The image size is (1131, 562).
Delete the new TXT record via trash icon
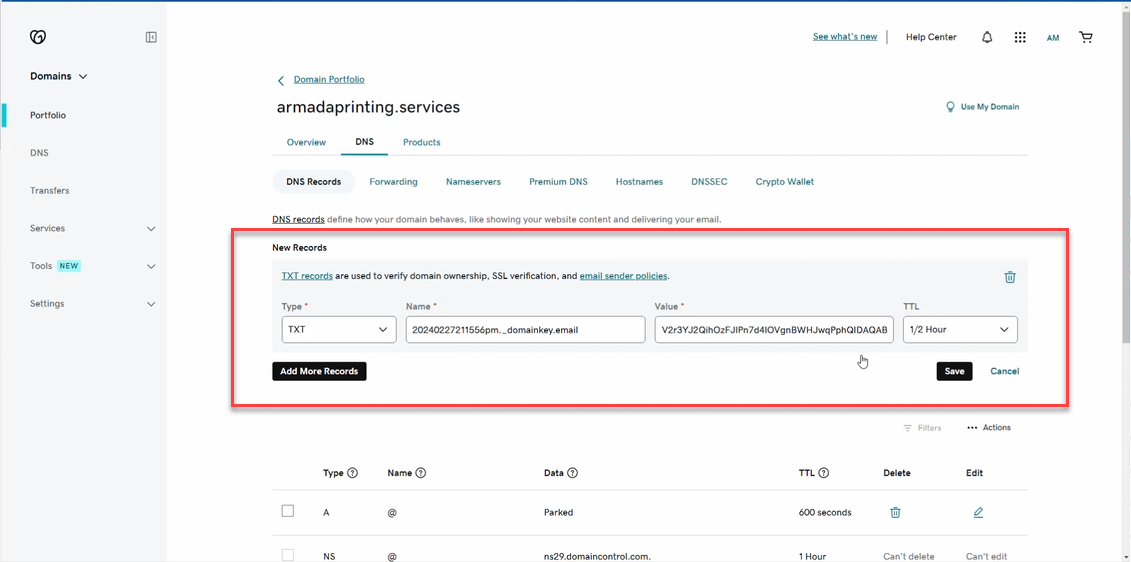1011,277
